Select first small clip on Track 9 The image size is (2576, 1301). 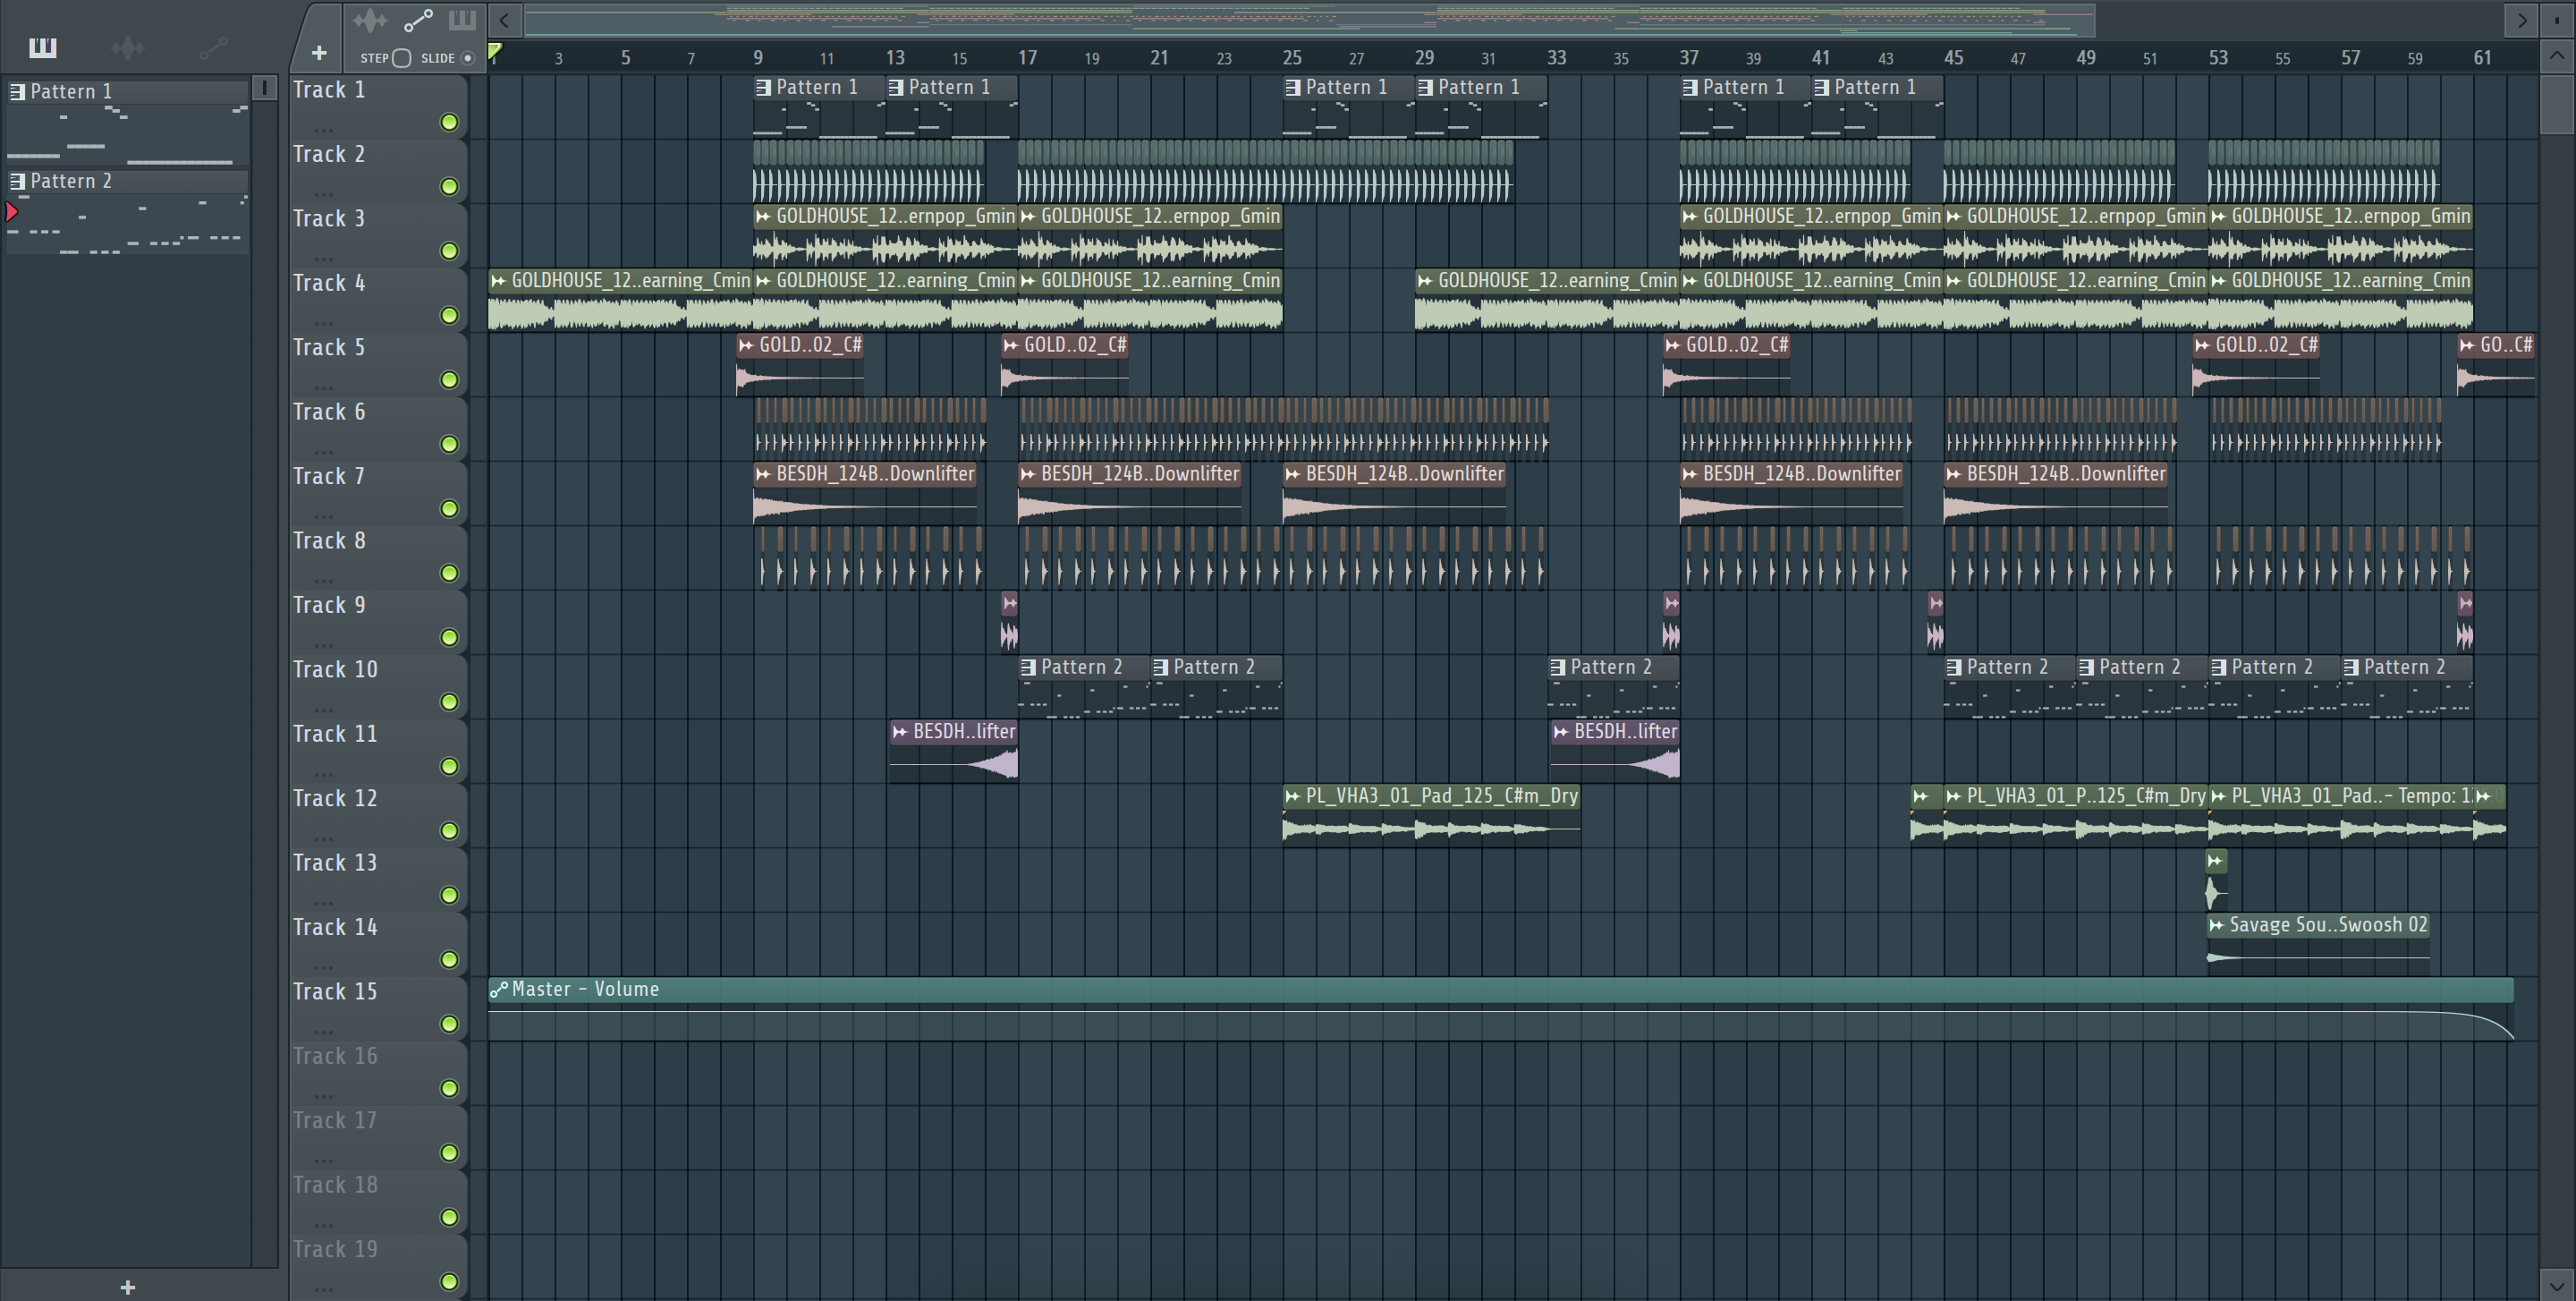(1009, 622)
